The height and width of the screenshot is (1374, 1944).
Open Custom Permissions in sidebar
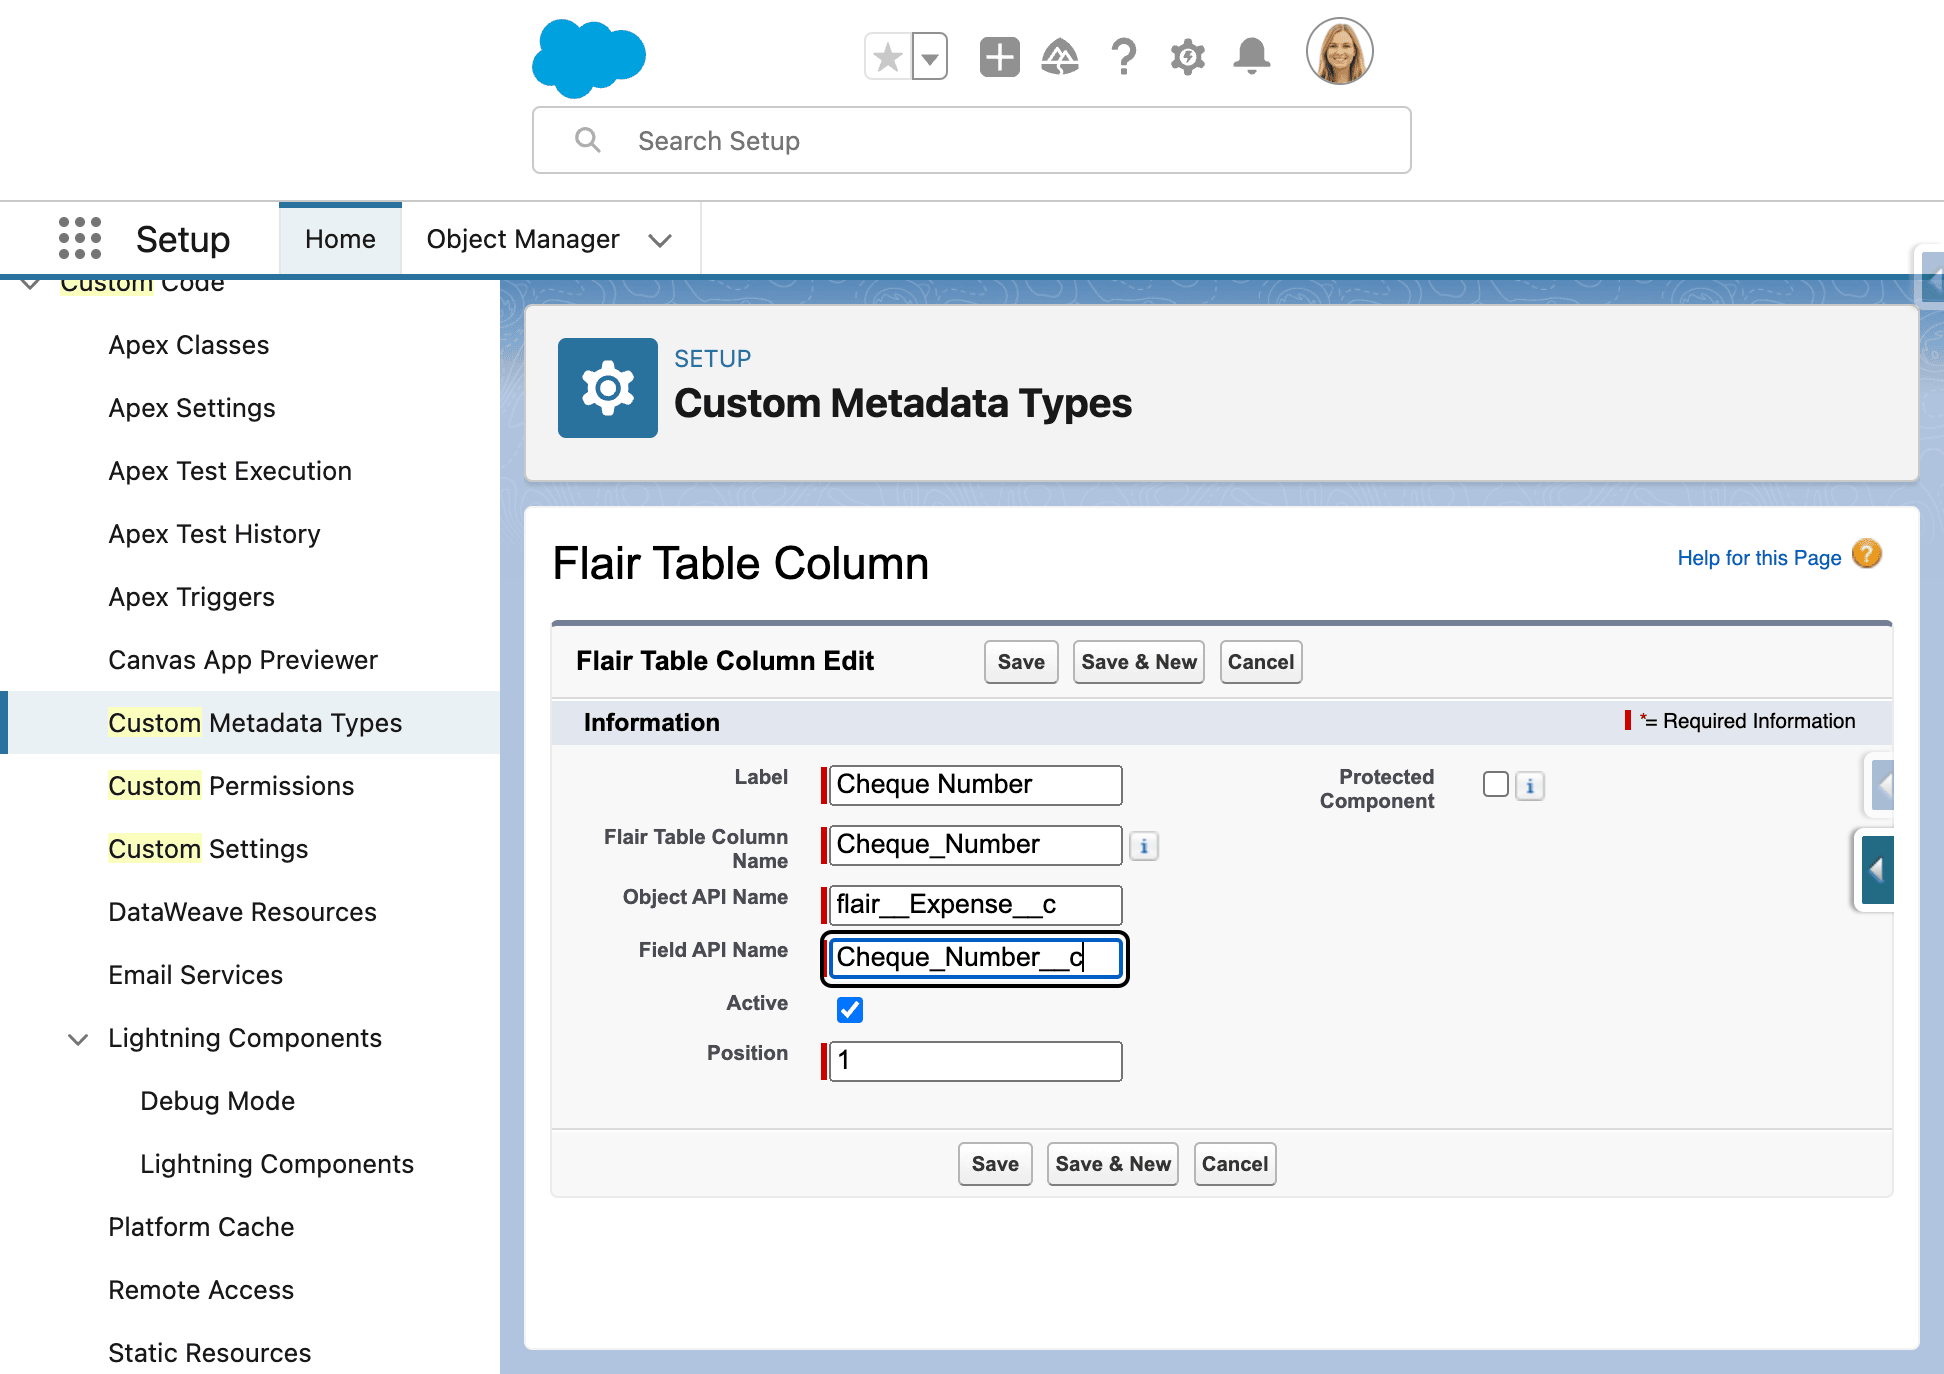pos(231,786)
